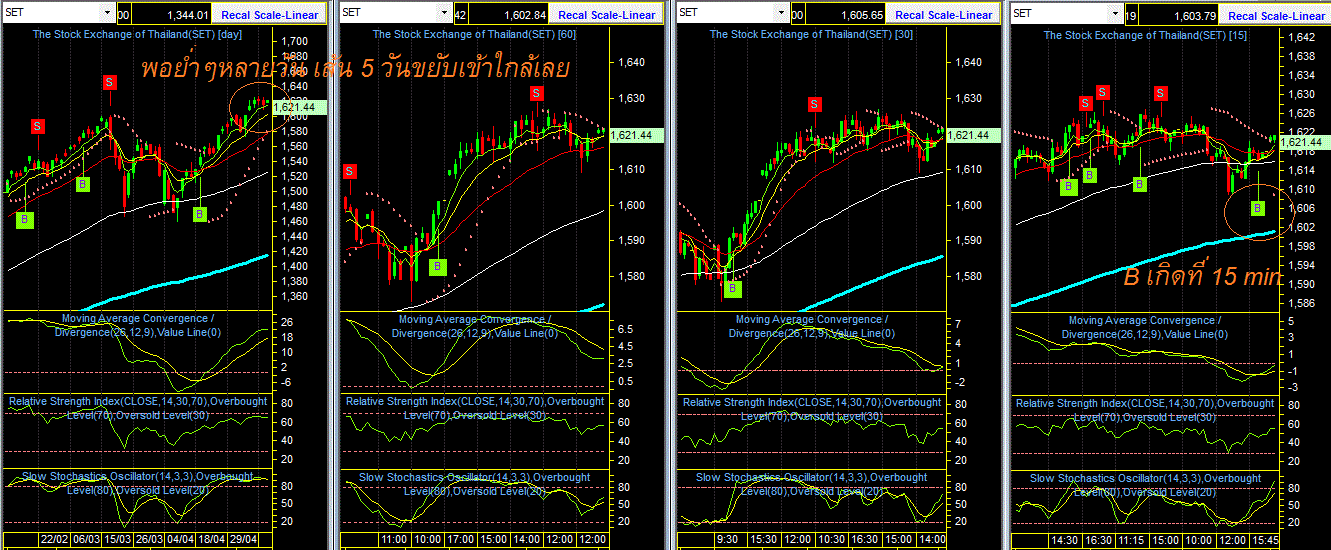Click Recal Scale-Linear in the 60-minute chart
This screenshot has height=550, width=1331.
[x=607, y=14]
